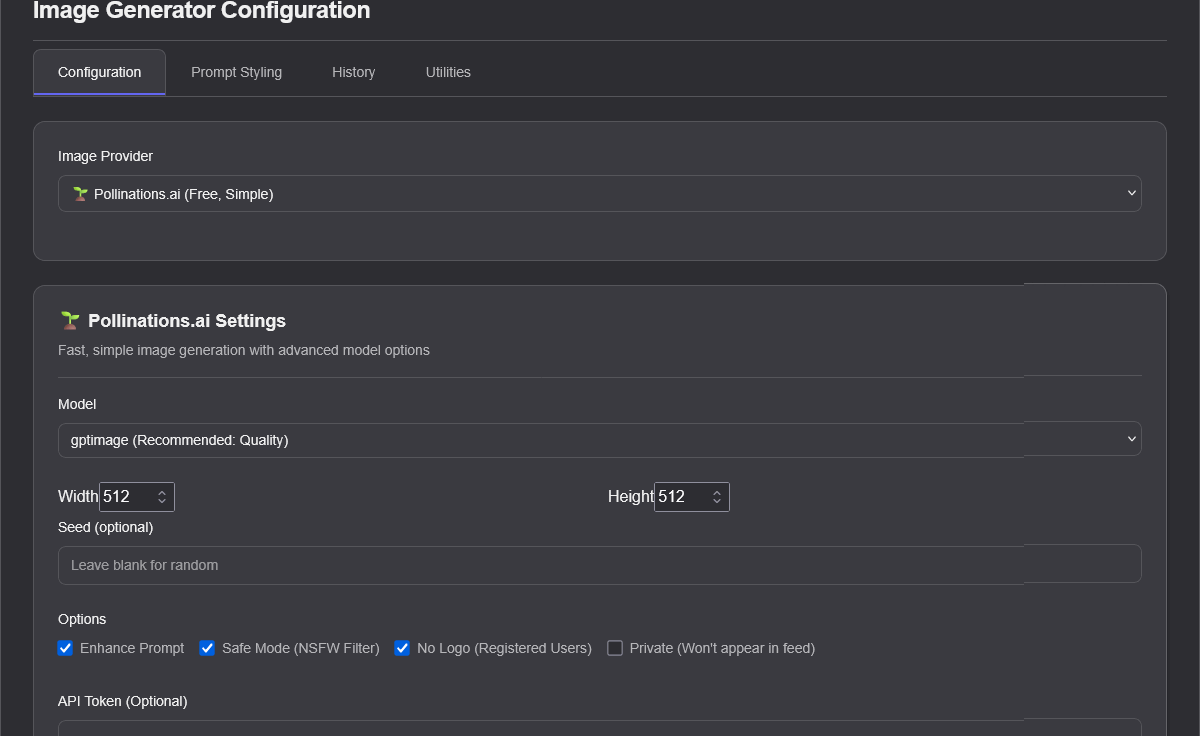Select the Configuration tab
The height and width of the screenshot is (736, 1200).
point(99,72)
